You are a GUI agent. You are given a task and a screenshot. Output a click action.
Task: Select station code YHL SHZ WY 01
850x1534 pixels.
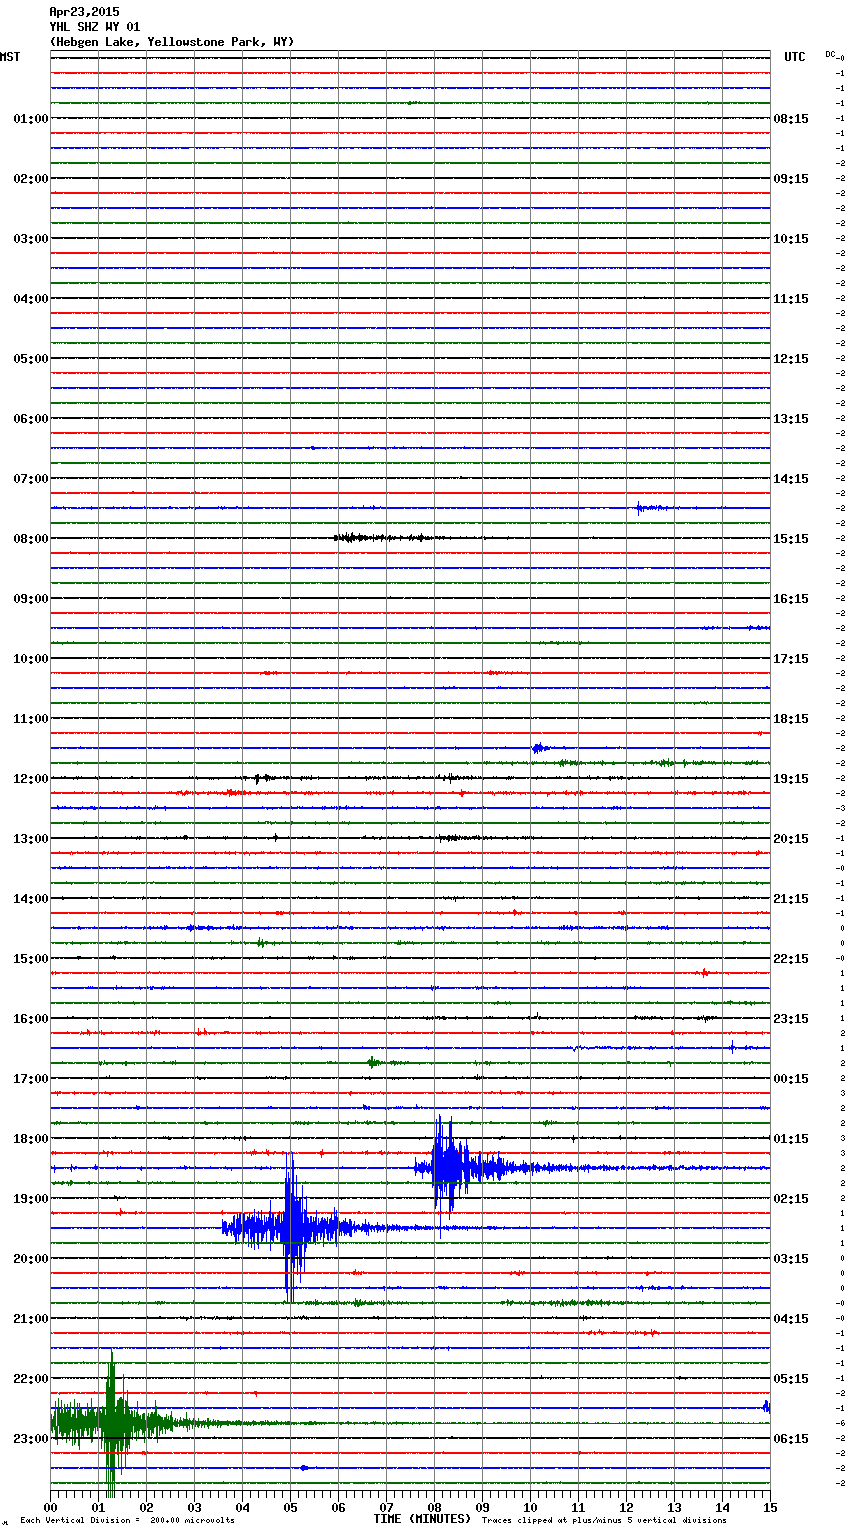coord(95,27)
